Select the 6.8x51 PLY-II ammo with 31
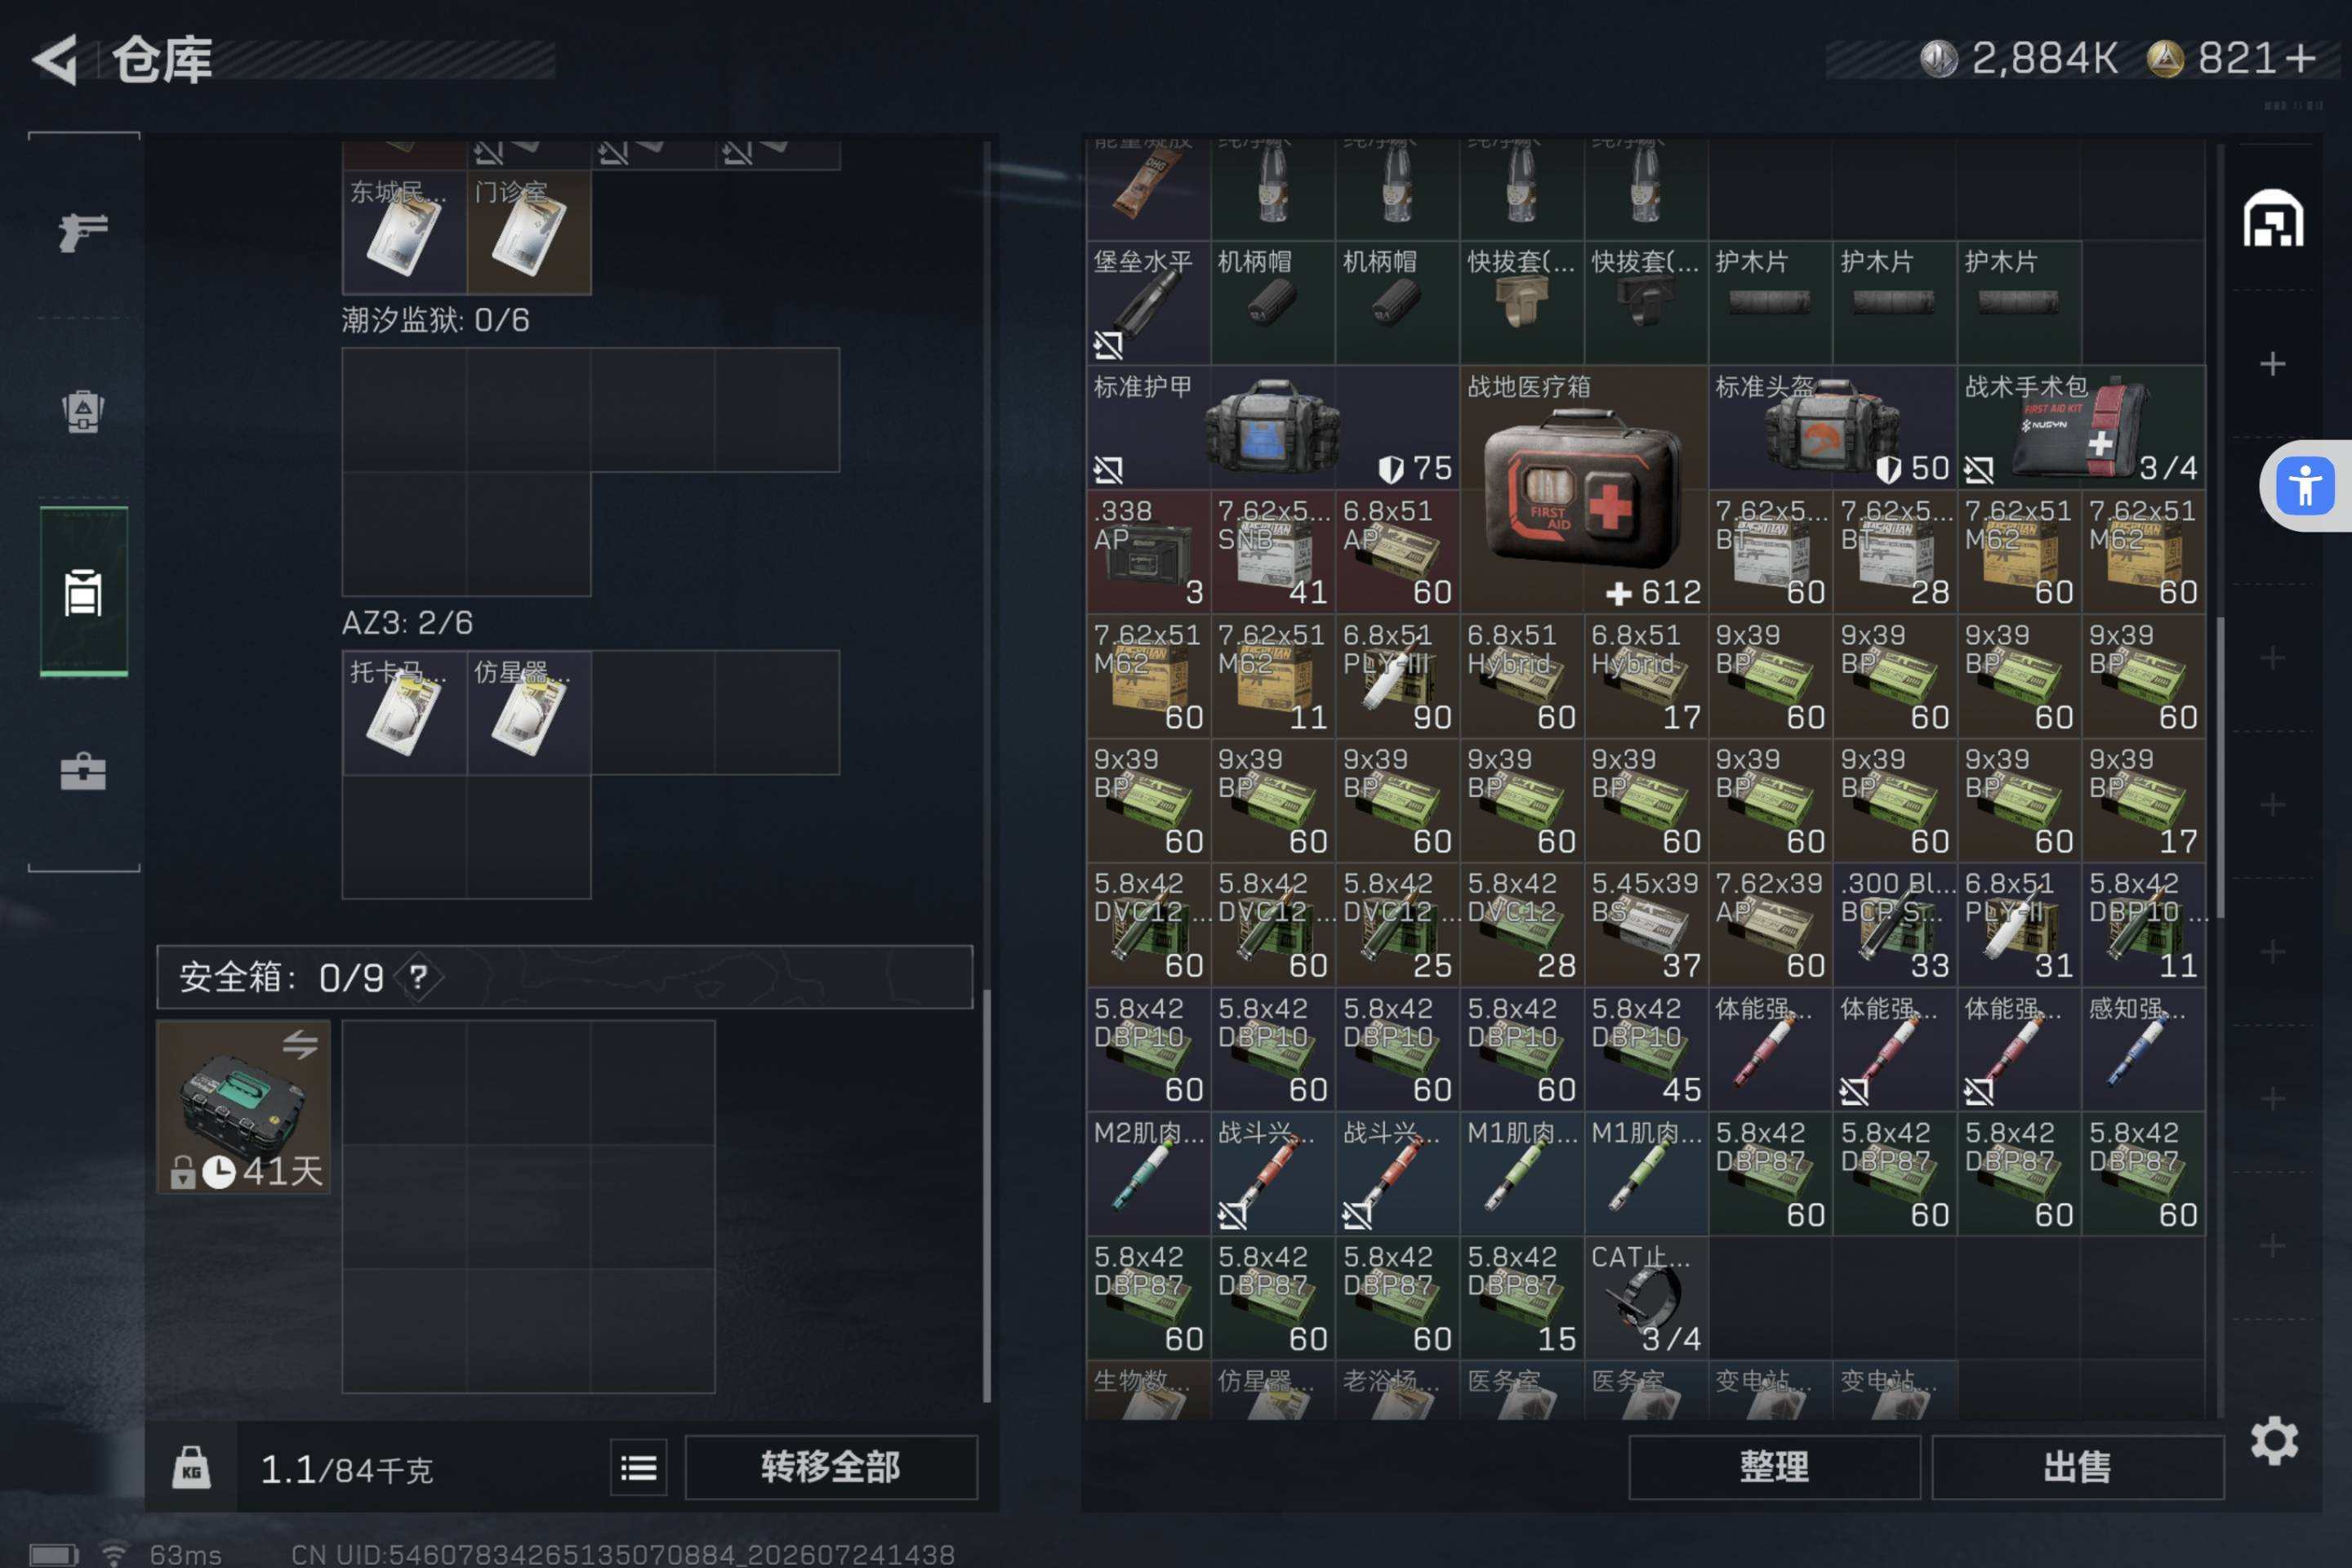 click(x=2019, y=924)
